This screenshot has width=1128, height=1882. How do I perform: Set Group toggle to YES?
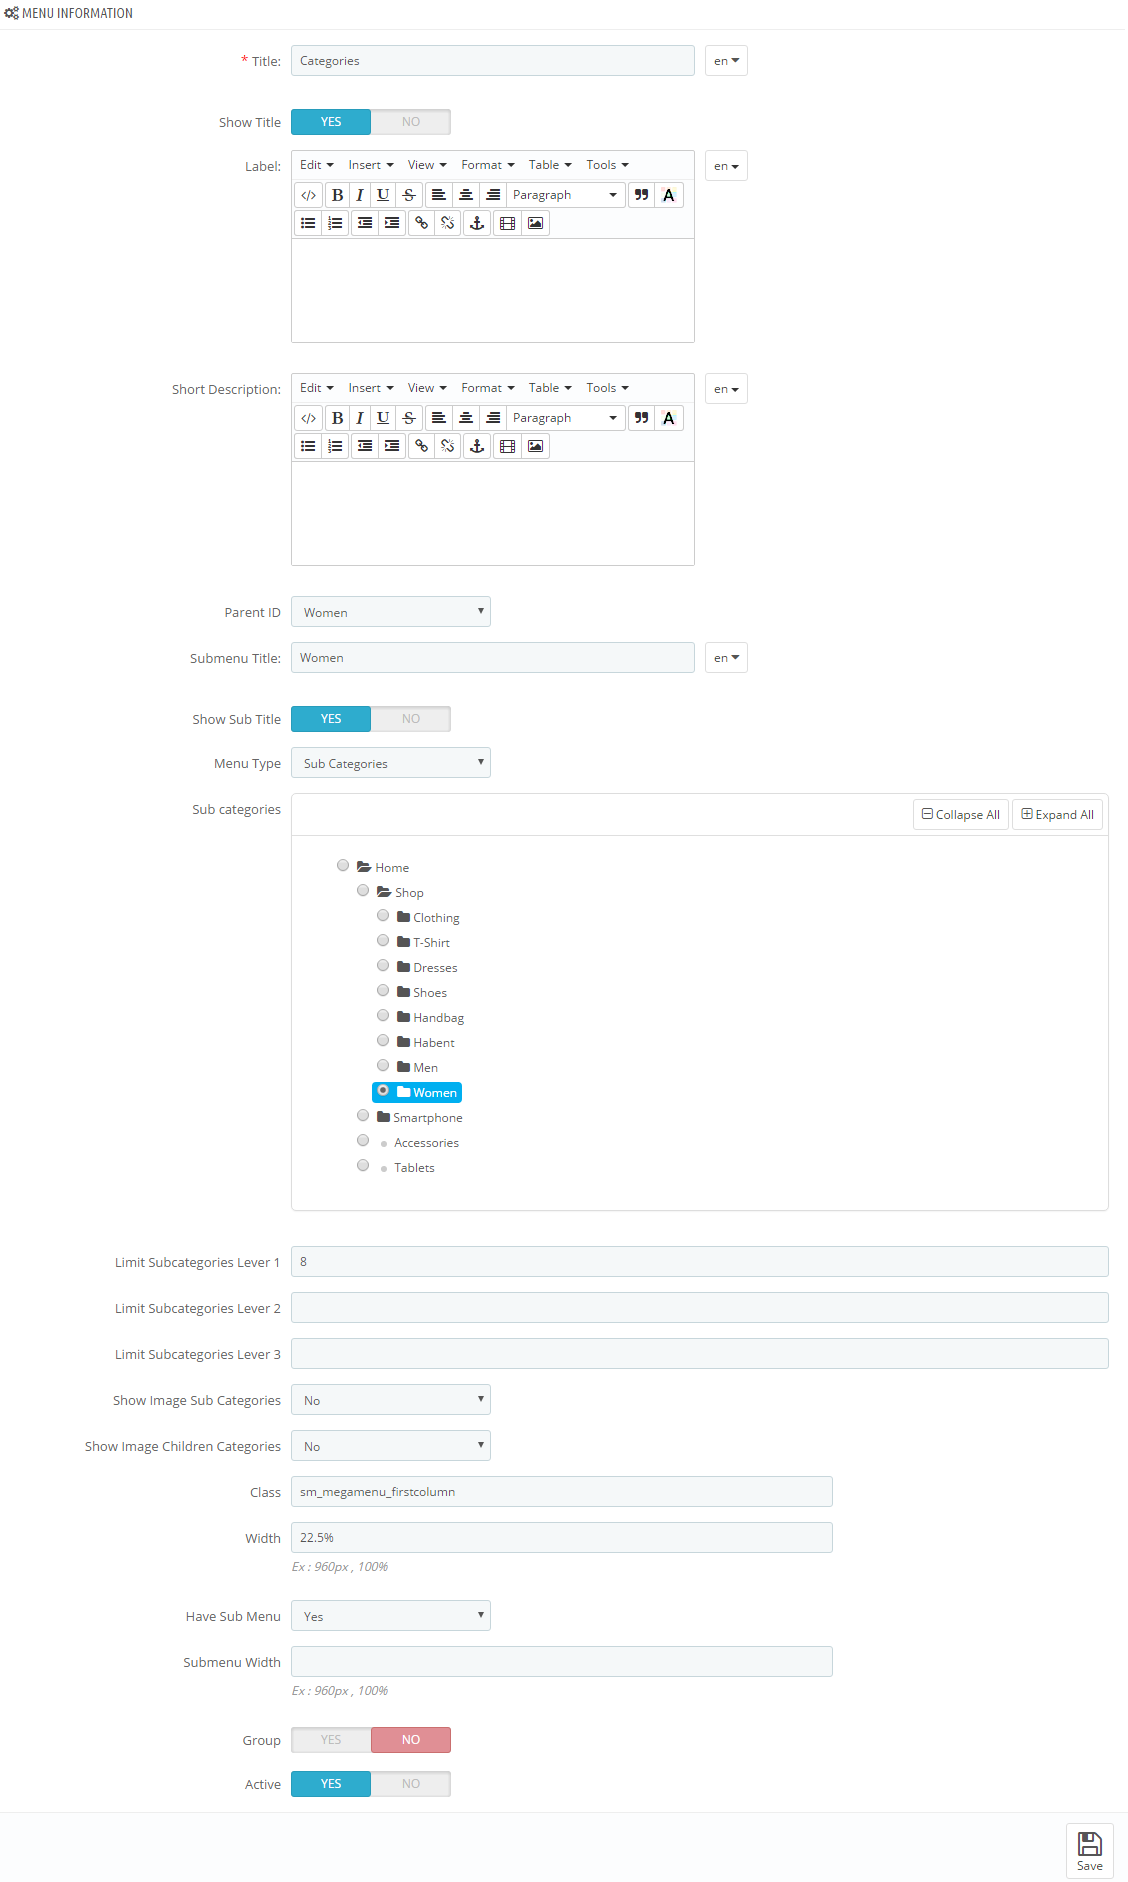(331, 1740)
